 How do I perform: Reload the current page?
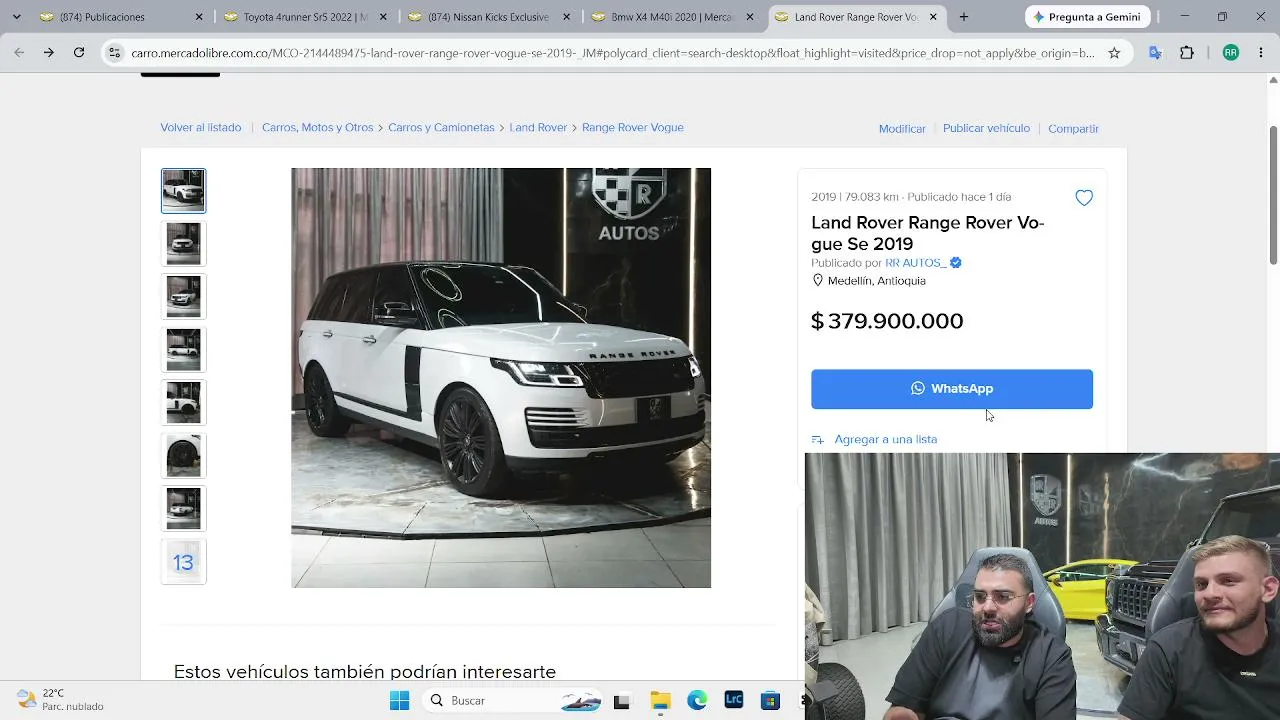point(79,53)
